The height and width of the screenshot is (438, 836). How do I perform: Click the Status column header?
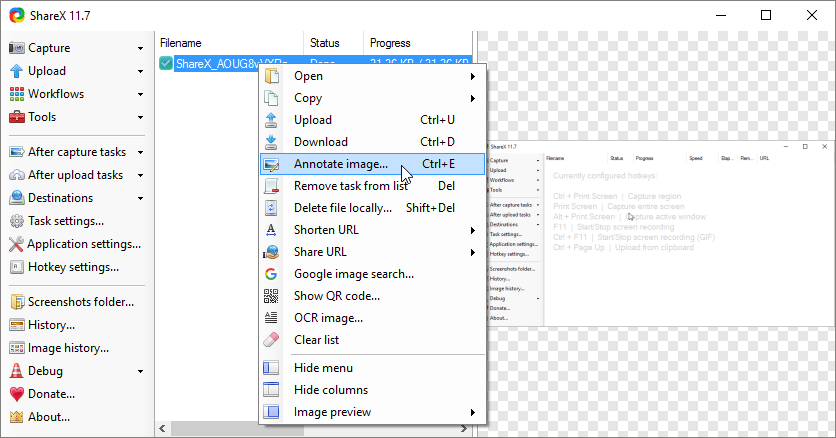coord(333,43)
